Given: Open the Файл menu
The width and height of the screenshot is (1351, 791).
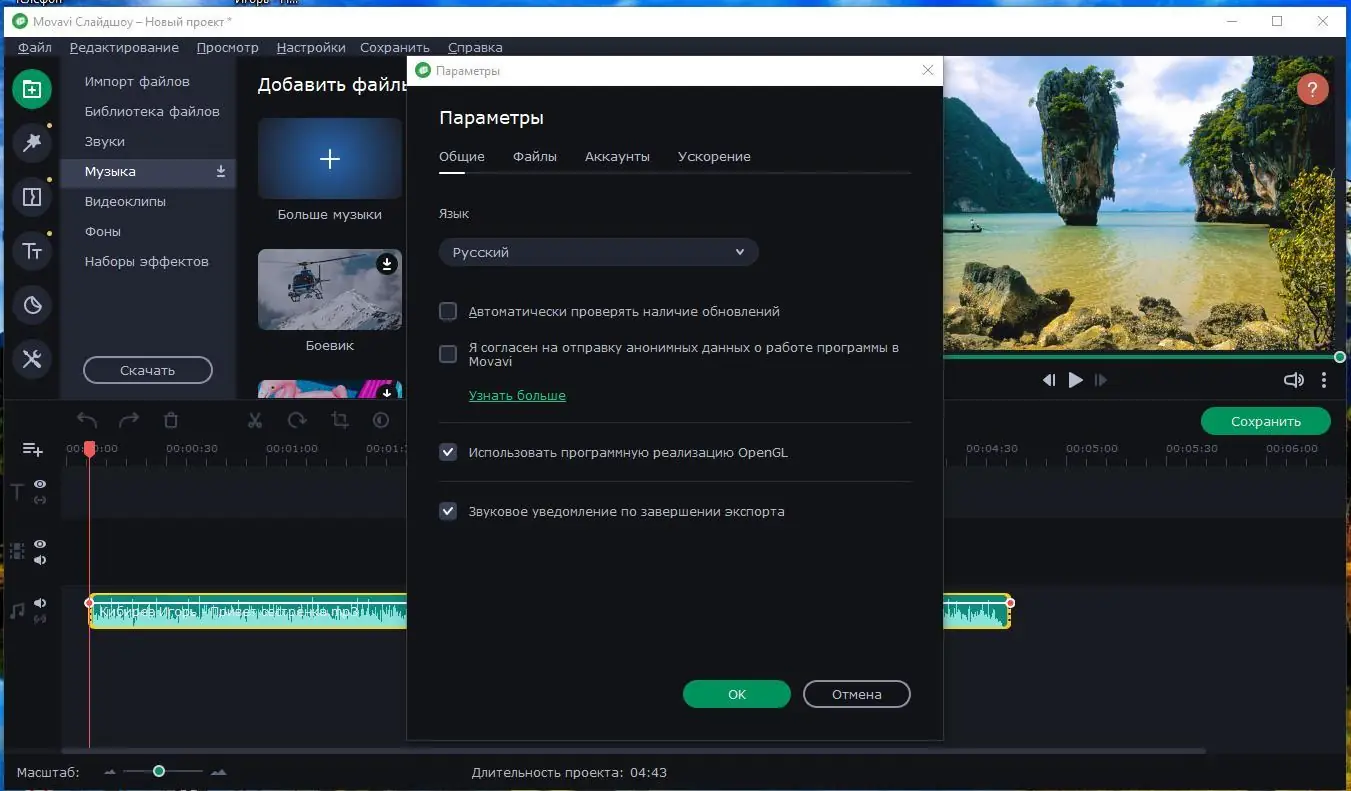Looking at the screenshot, I should pos(35,47).
